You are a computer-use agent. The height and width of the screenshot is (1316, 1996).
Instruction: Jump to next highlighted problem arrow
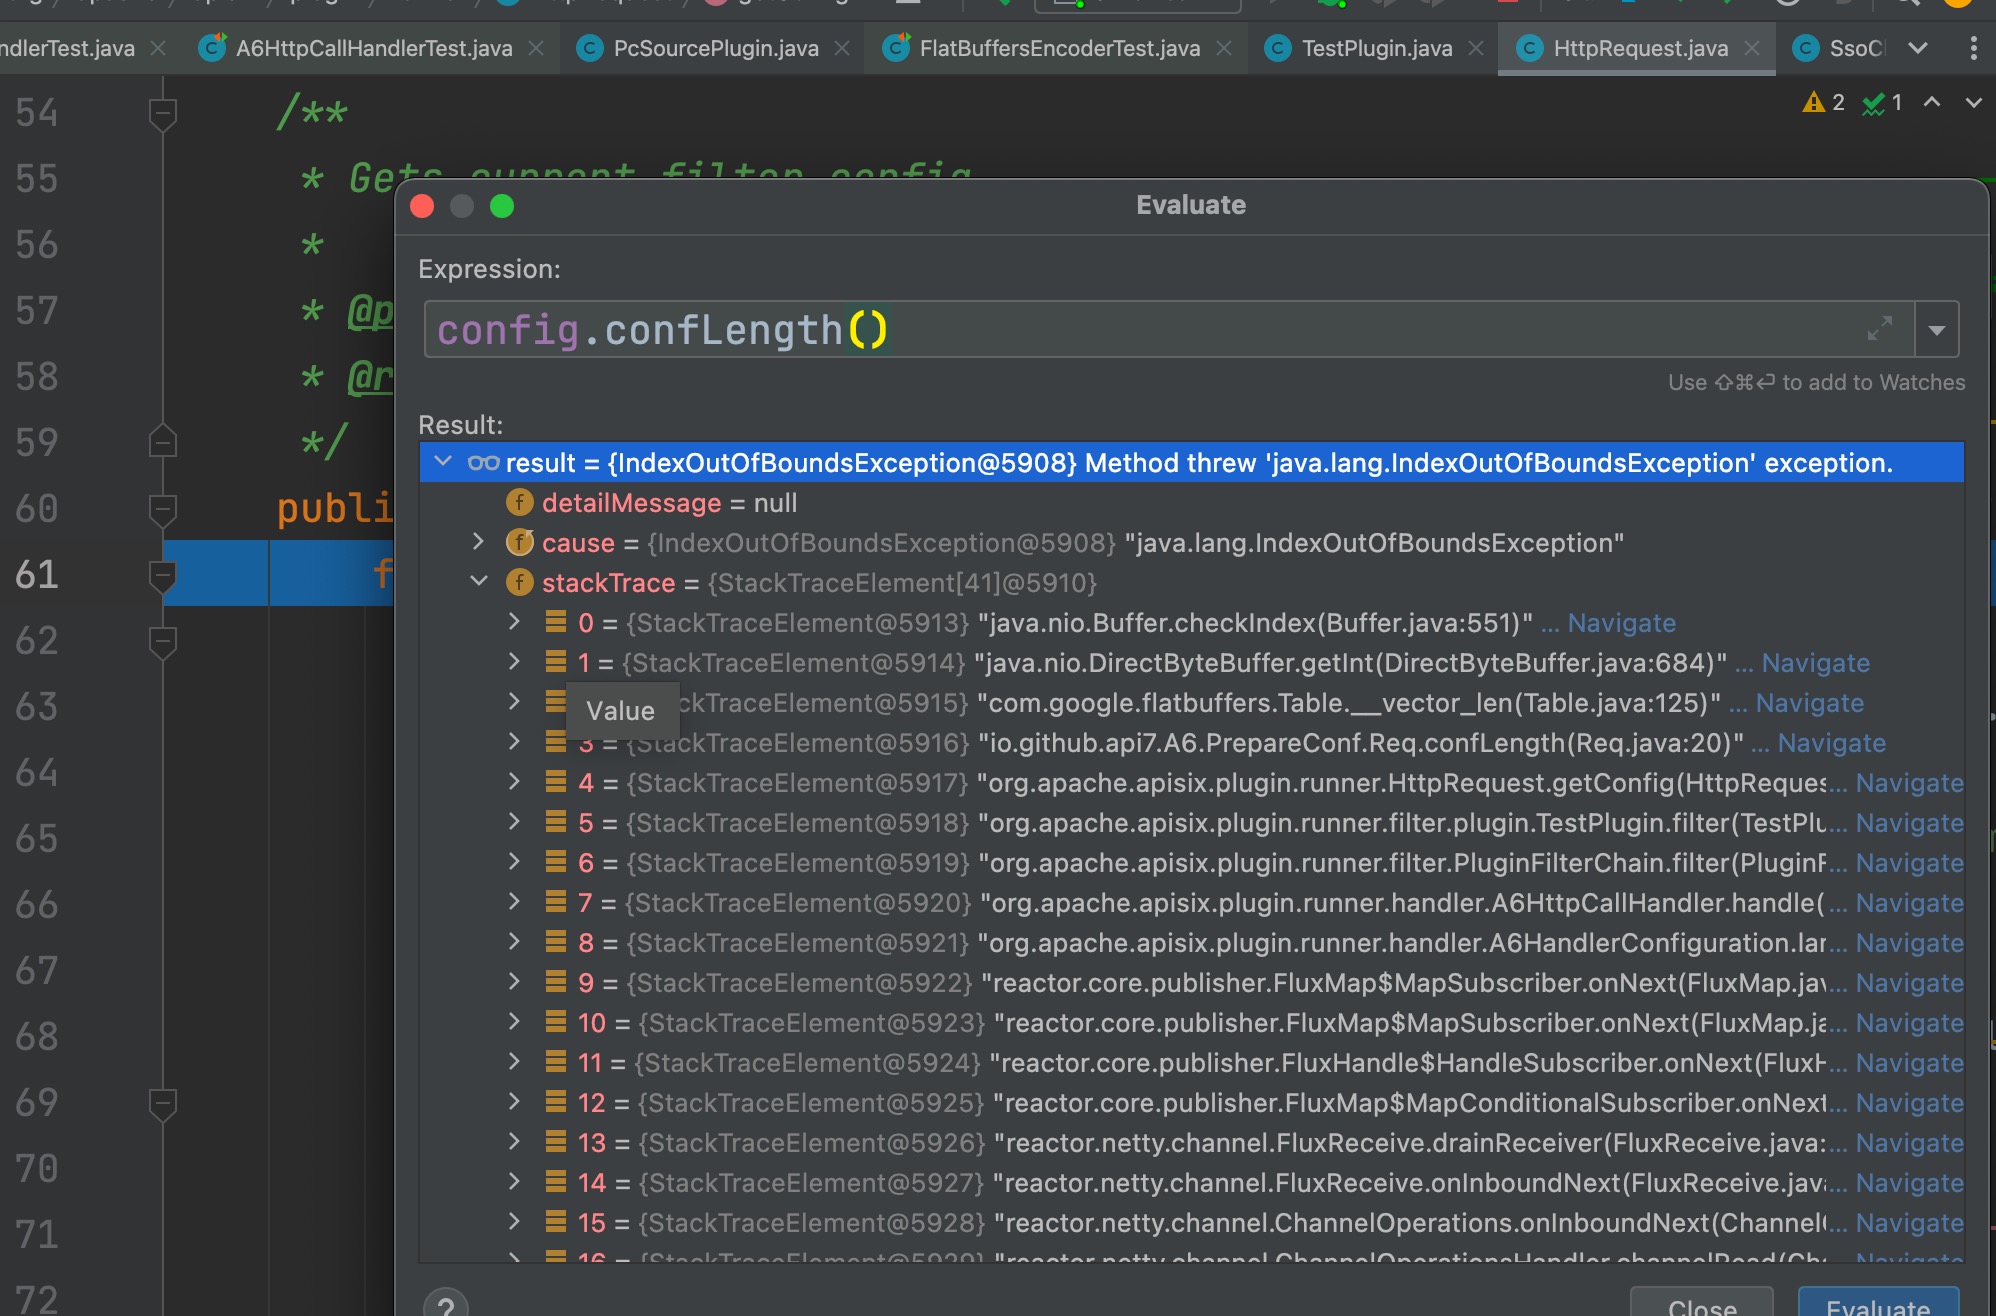[1973, 102]
